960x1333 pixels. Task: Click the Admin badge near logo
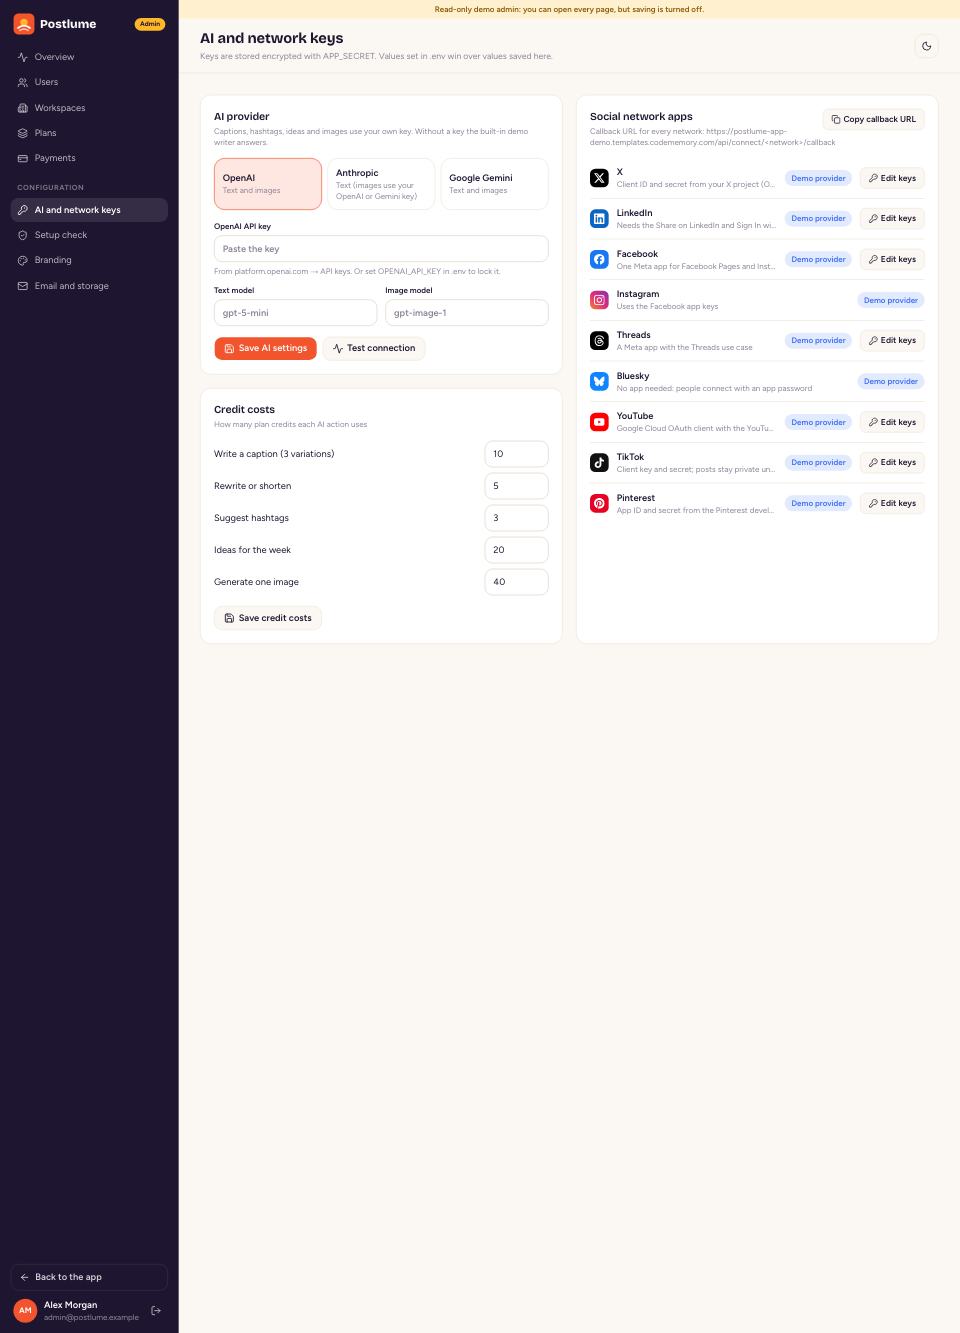click(x=150, y=24)
